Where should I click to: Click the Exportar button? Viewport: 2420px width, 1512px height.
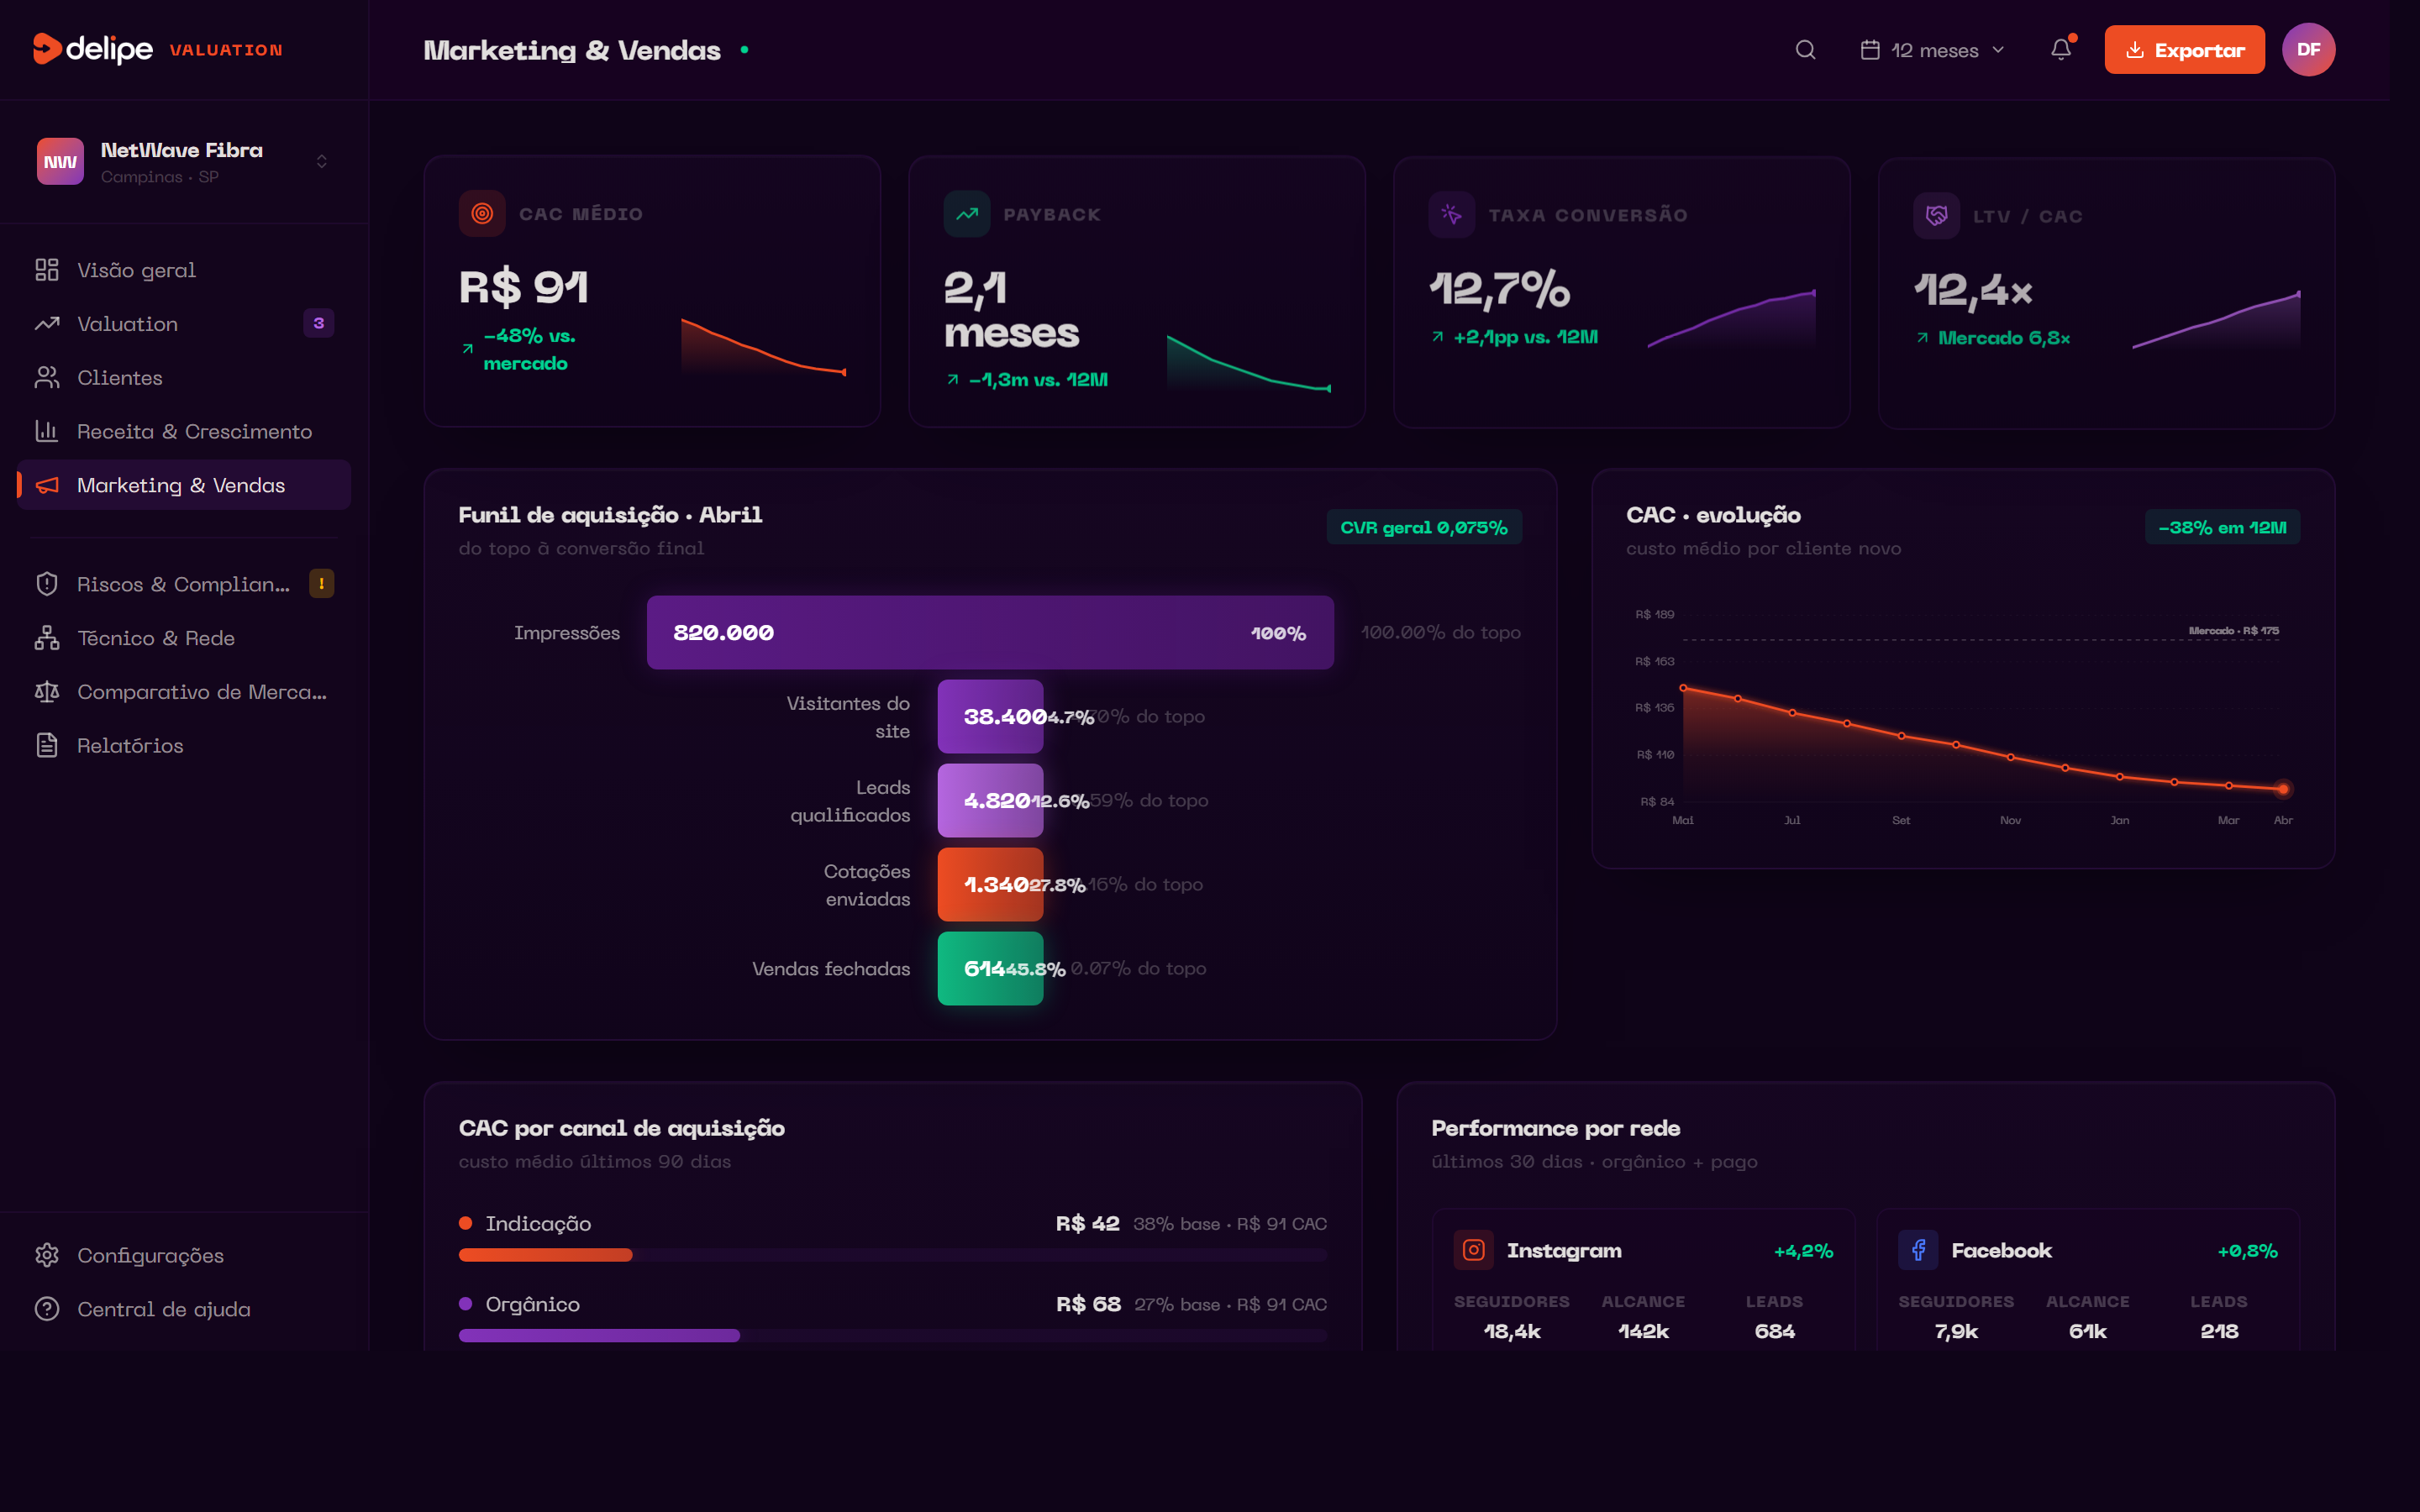point(2184,50)
